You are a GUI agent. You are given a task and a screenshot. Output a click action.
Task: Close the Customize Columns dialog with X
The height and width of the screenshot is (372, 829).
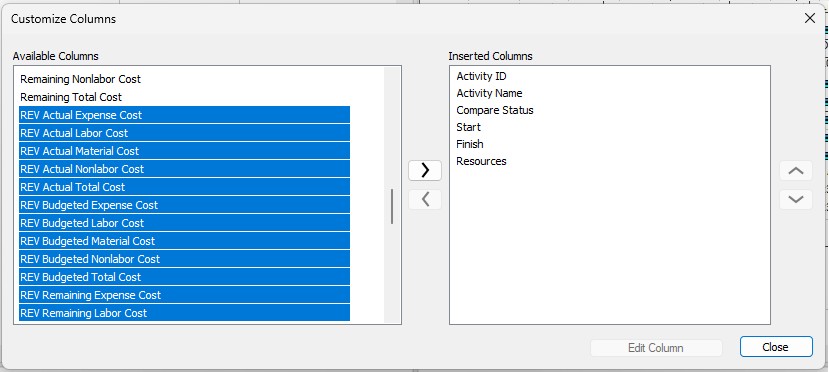coord(809,18)
